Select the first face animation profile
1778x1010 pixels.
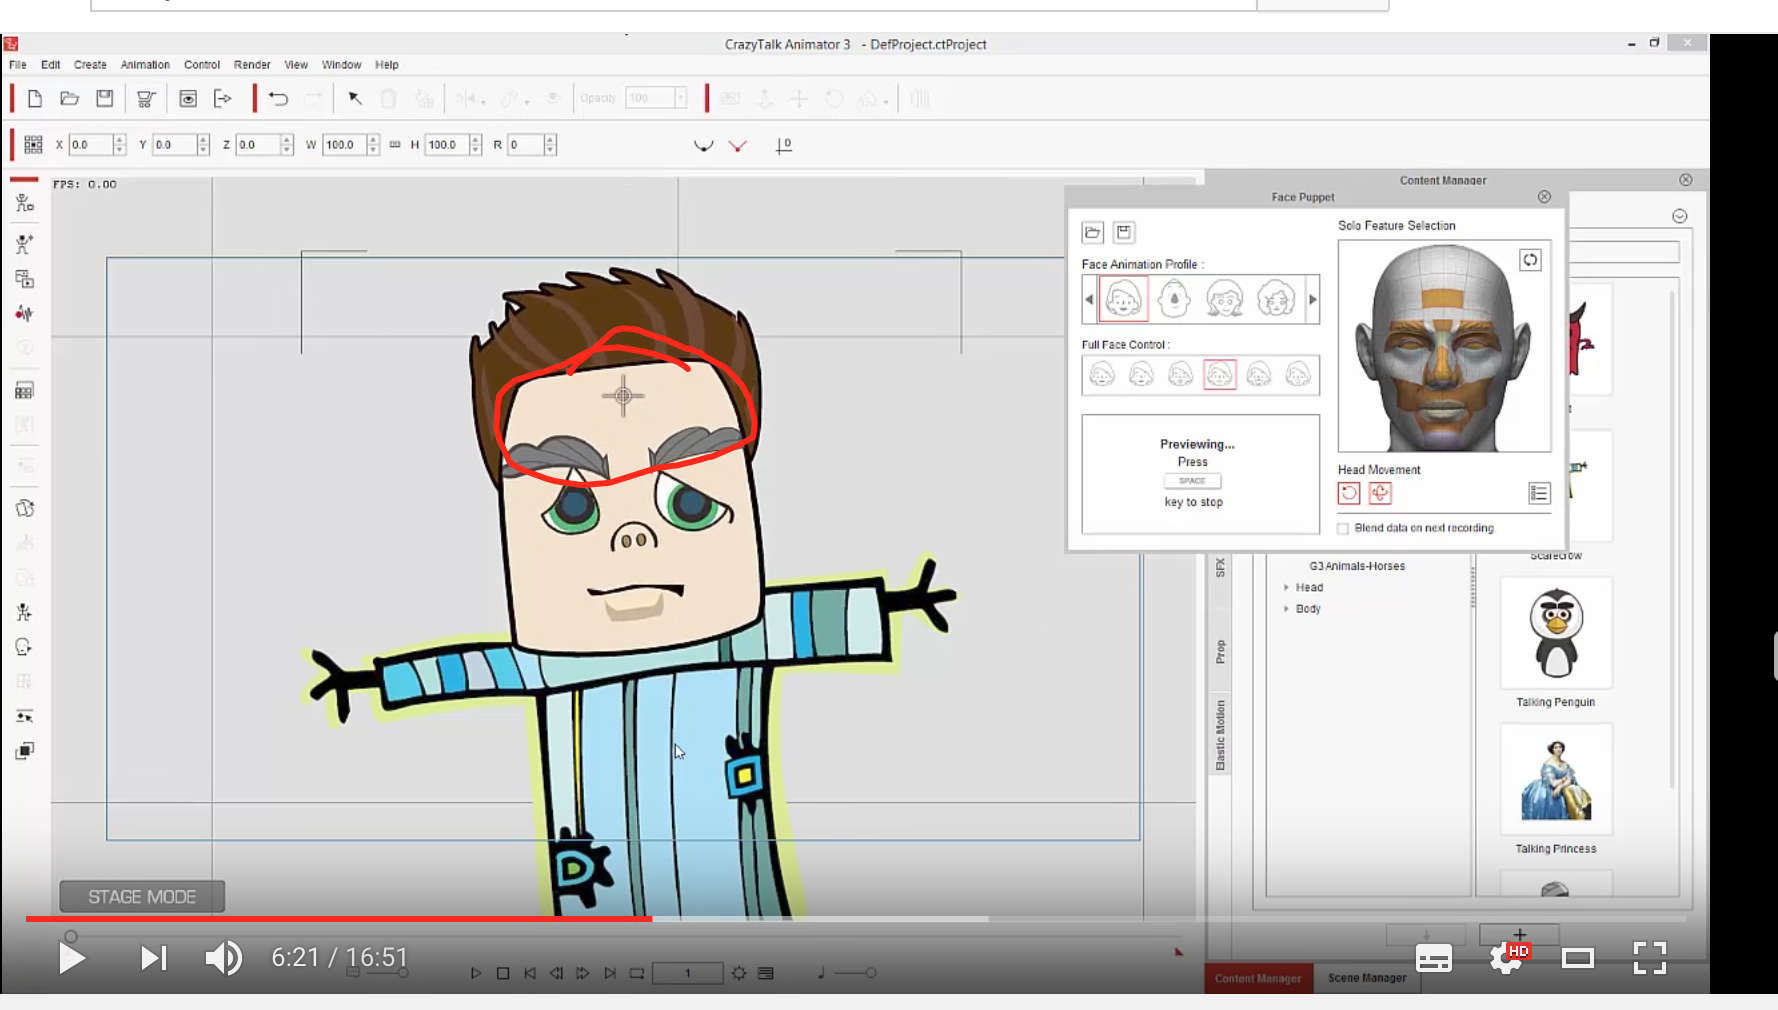(x=1123, y=299)
